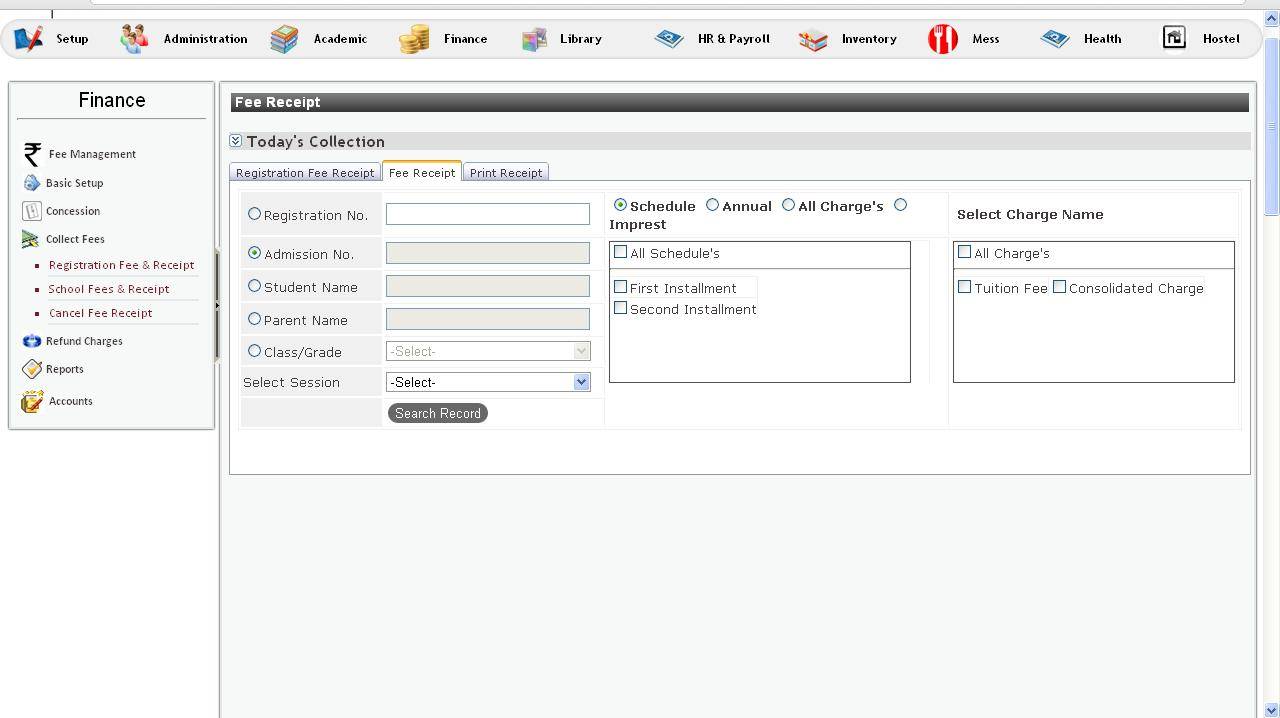Choose the Imprest radio option
Viewport: 1280px width, 718px height.
pyautogui.click(x=900, y=205)
